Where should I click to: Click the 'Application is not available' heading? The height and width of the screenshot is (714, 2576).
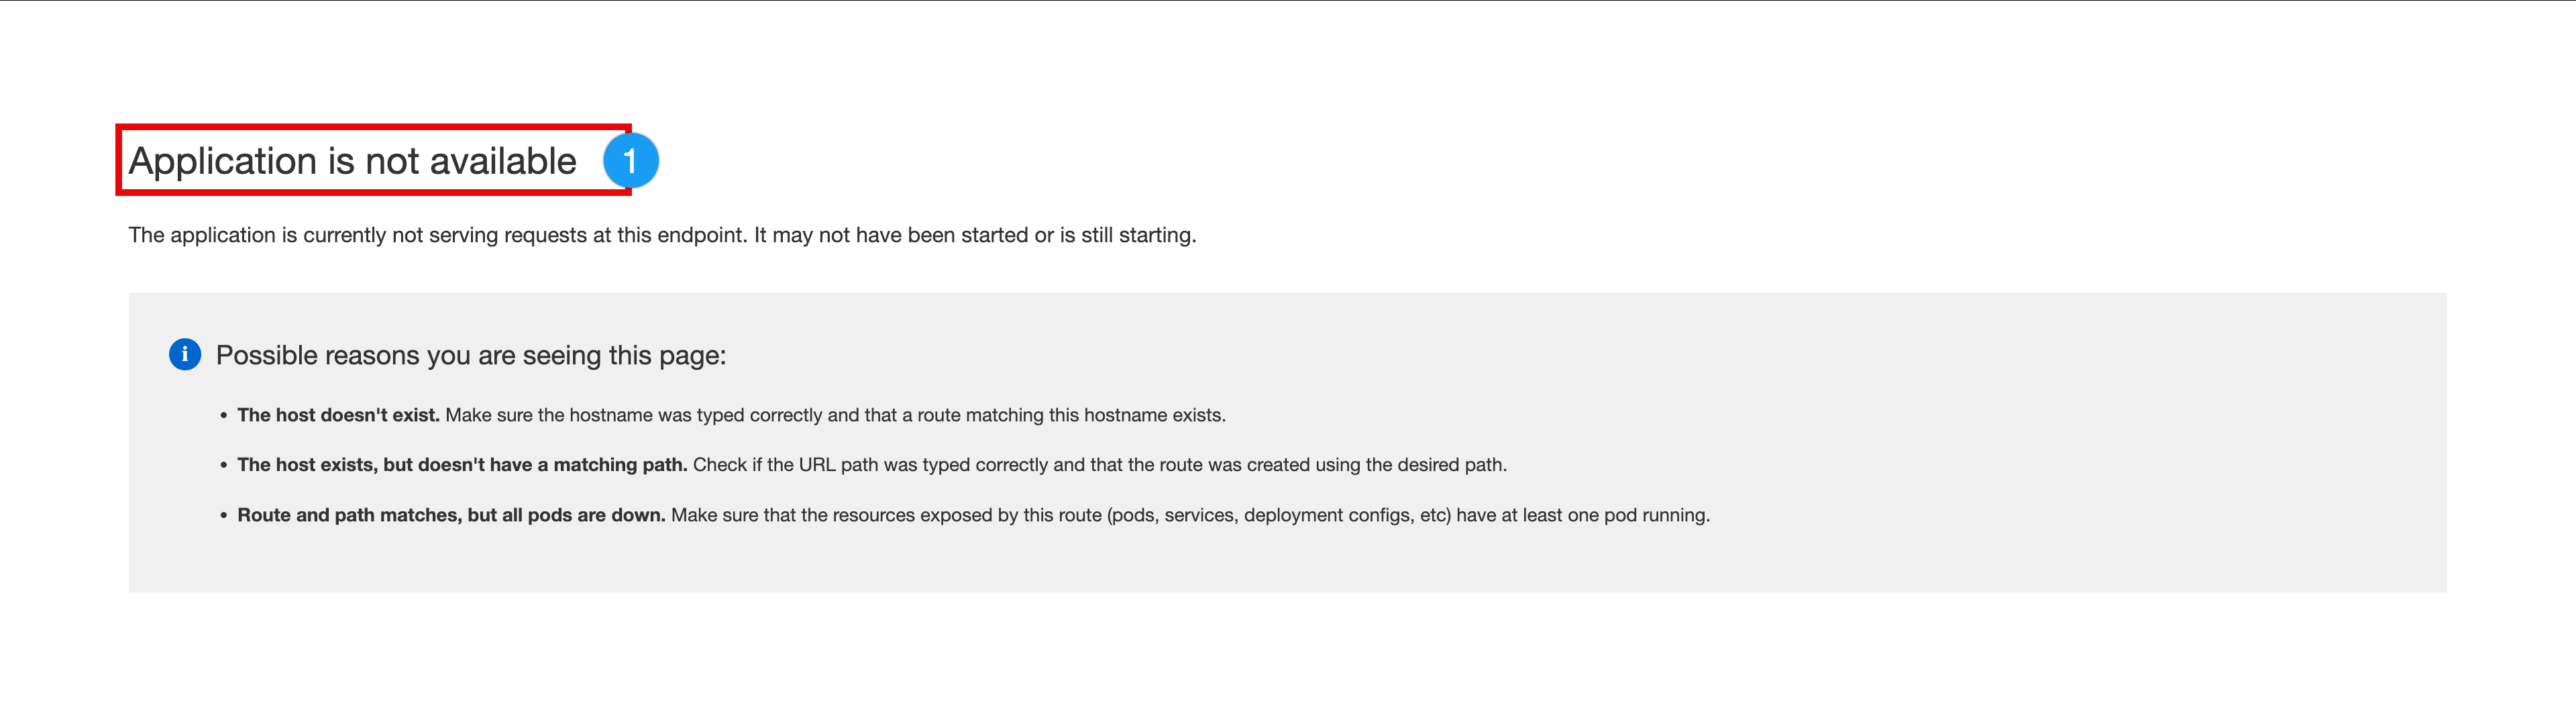click(352, 161)
